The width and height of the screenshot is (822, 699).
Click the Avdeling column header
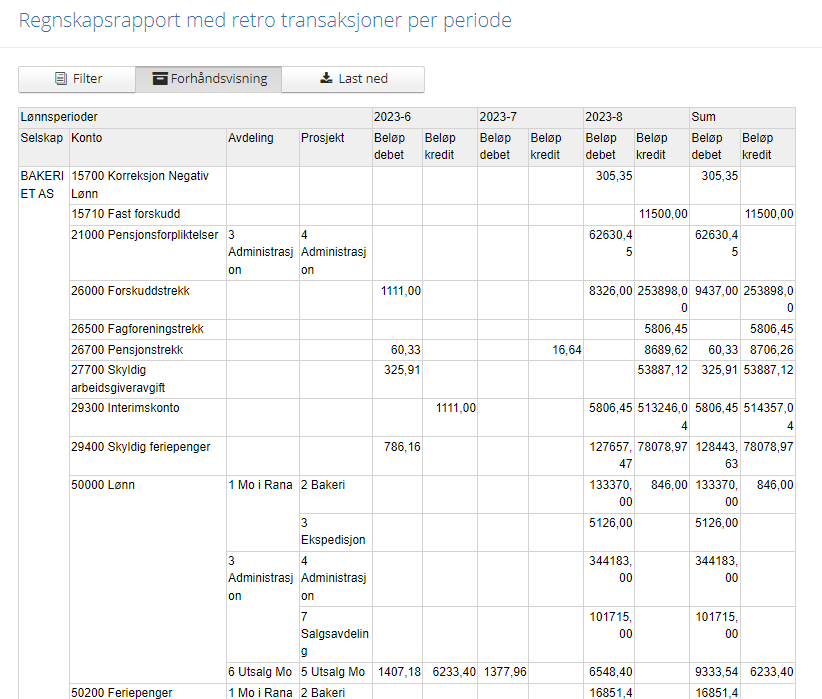[x=263, y=147]
